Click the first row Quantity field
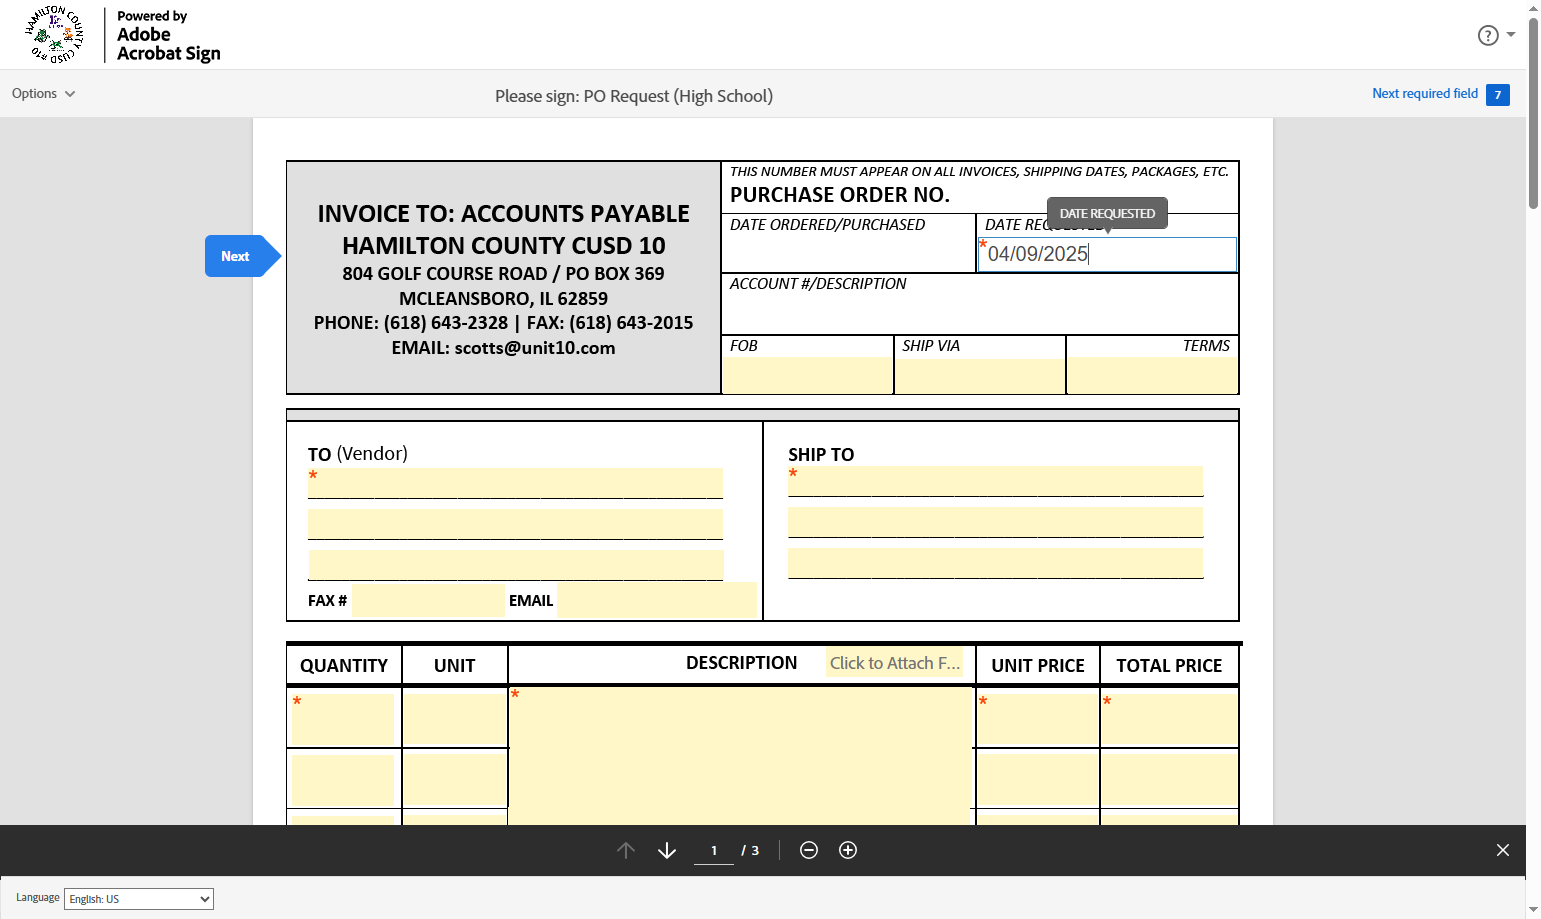Screen dimensions: 1541x919 [344, 719]
